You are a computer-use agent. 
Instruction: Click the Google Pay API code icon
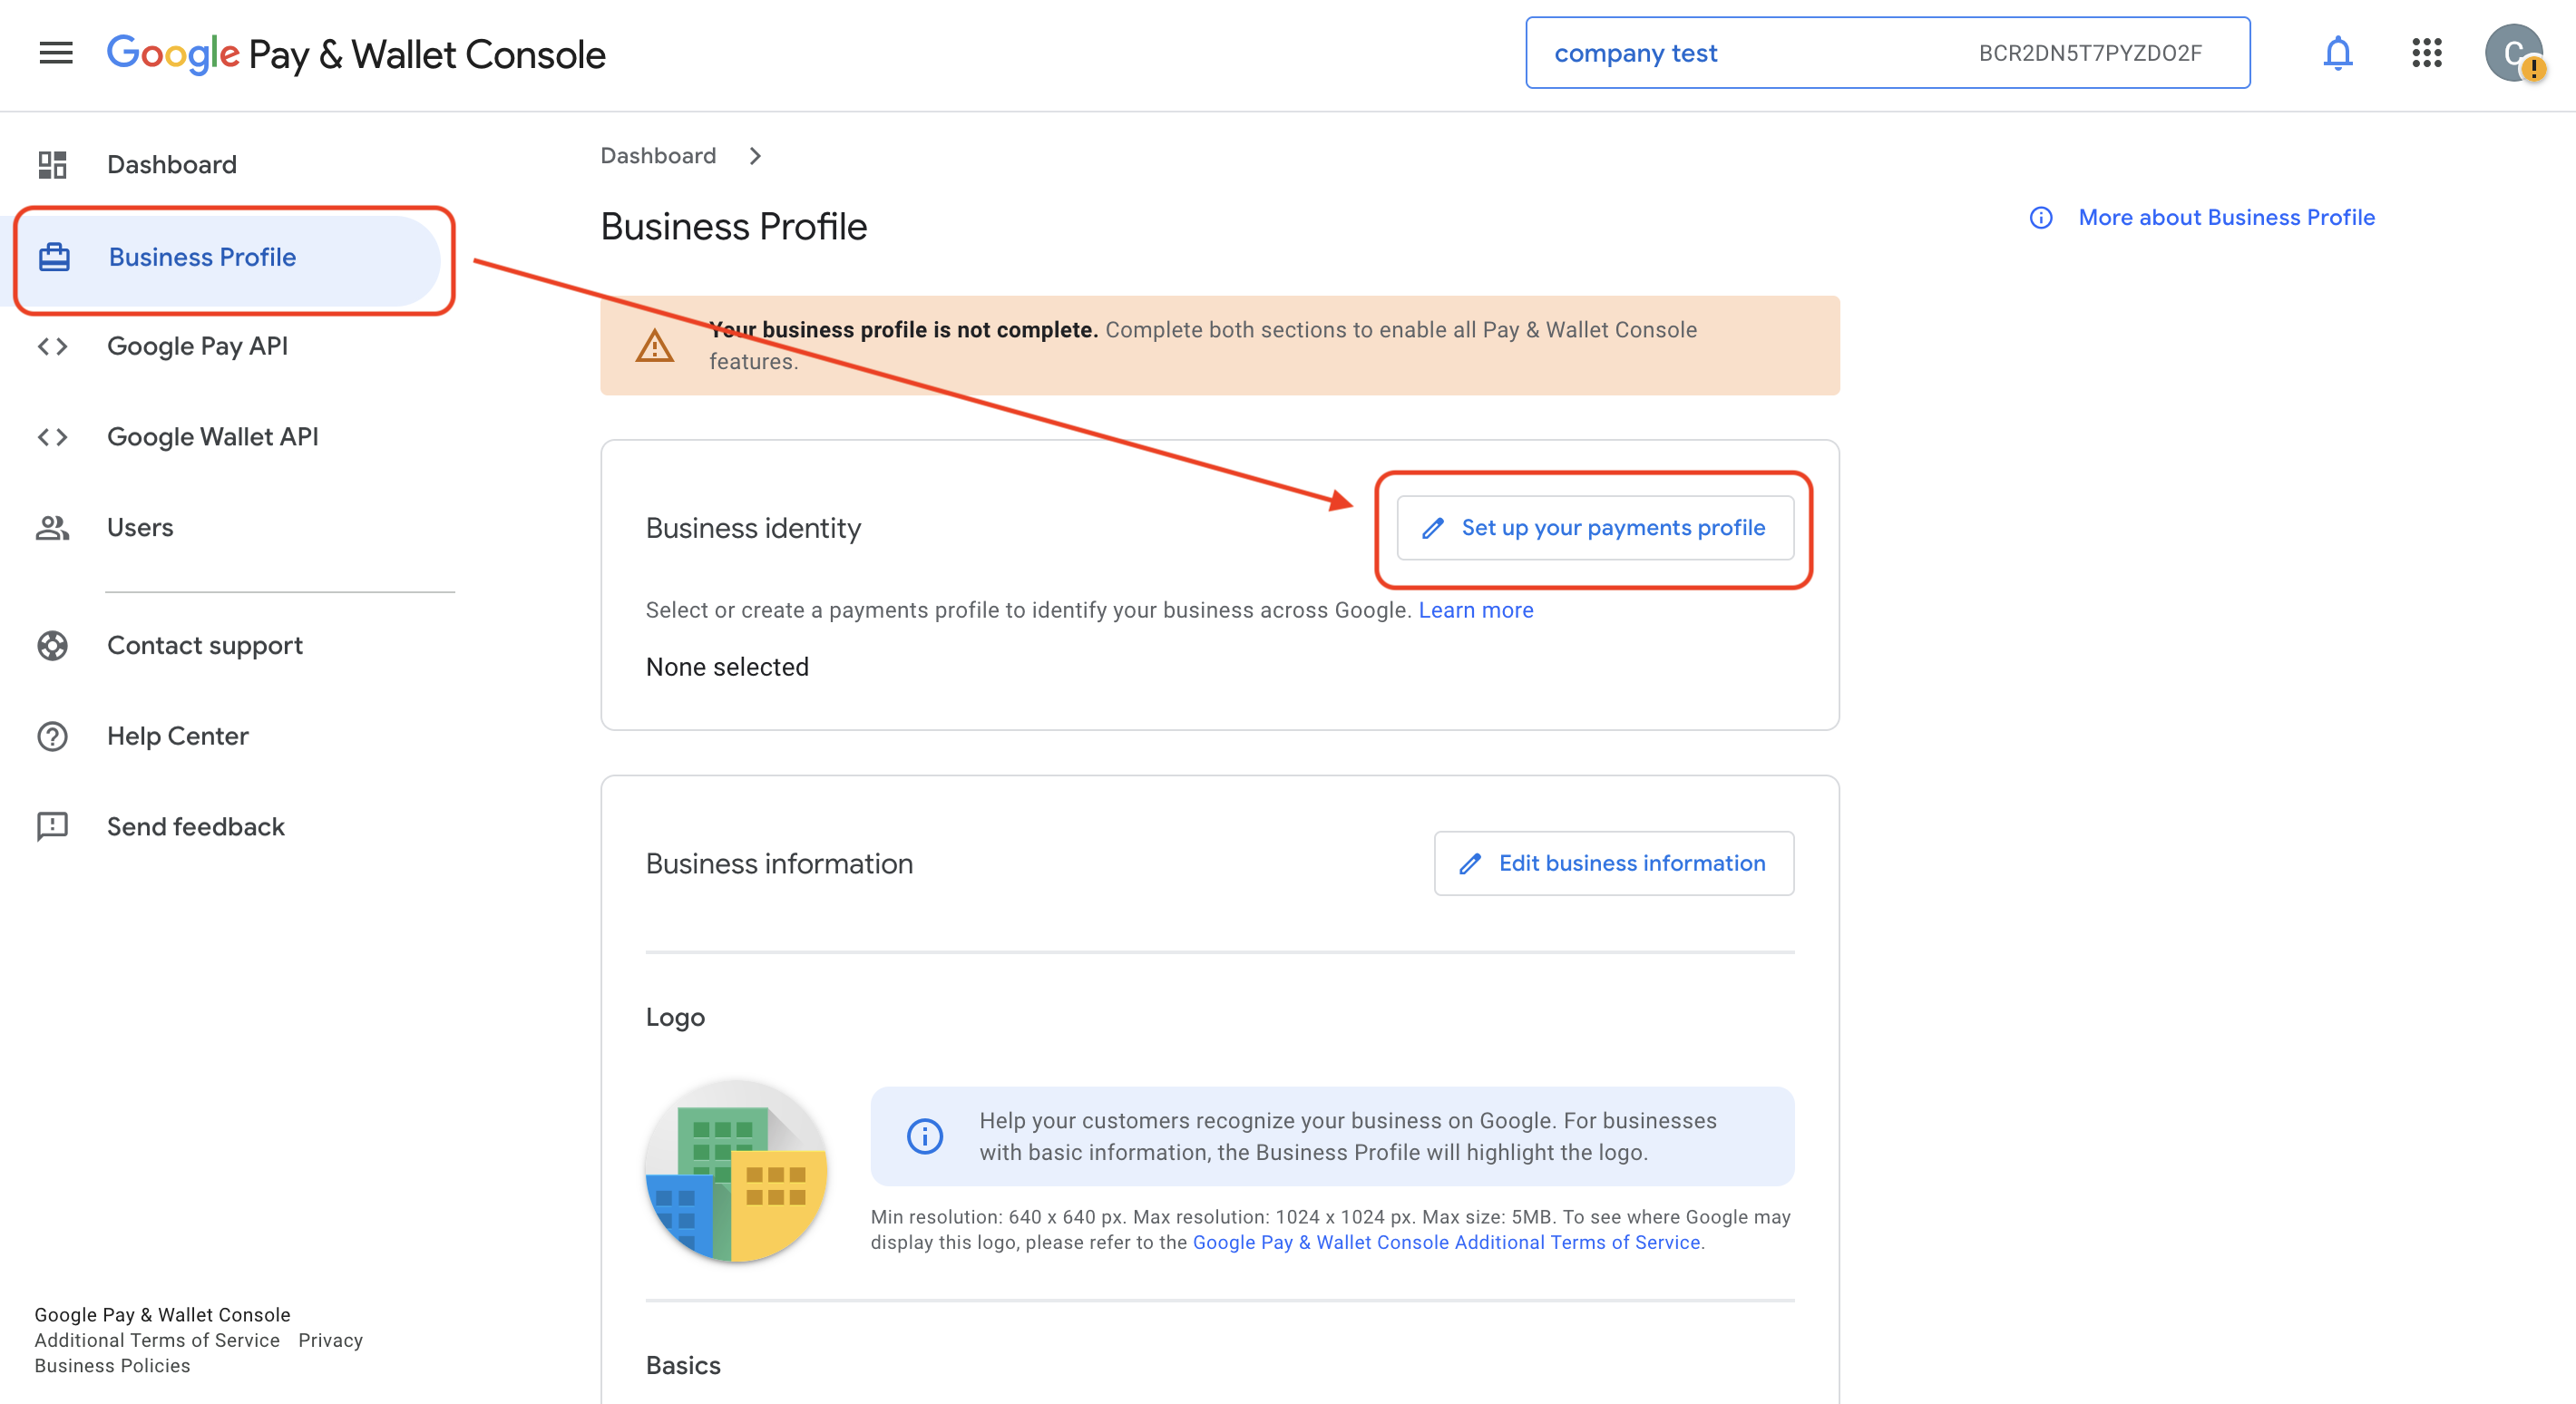tap(52, 347)
